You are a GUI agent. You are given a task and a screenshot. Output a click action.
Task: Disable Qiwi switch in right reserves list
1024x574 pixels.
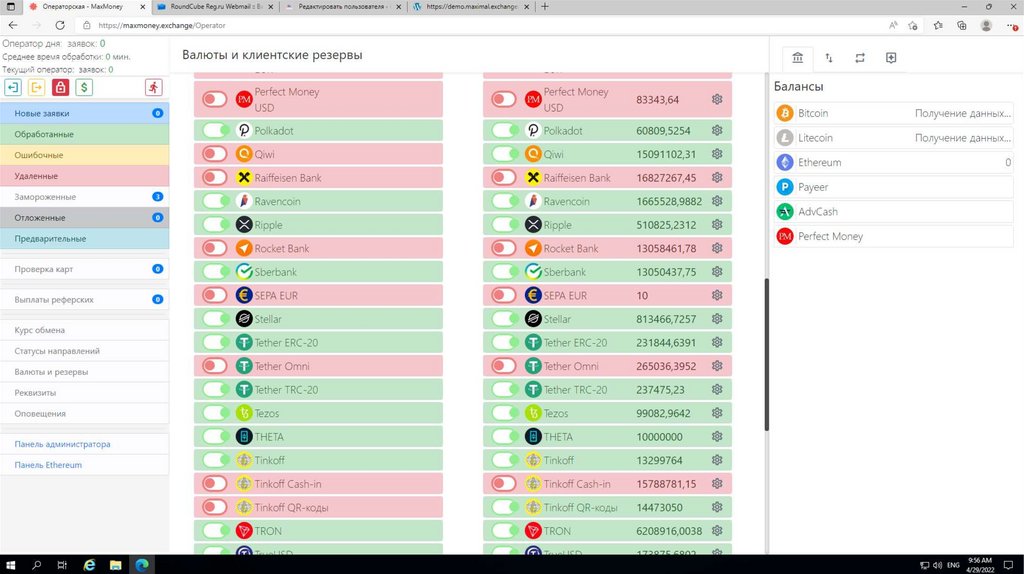click(504, 154)
